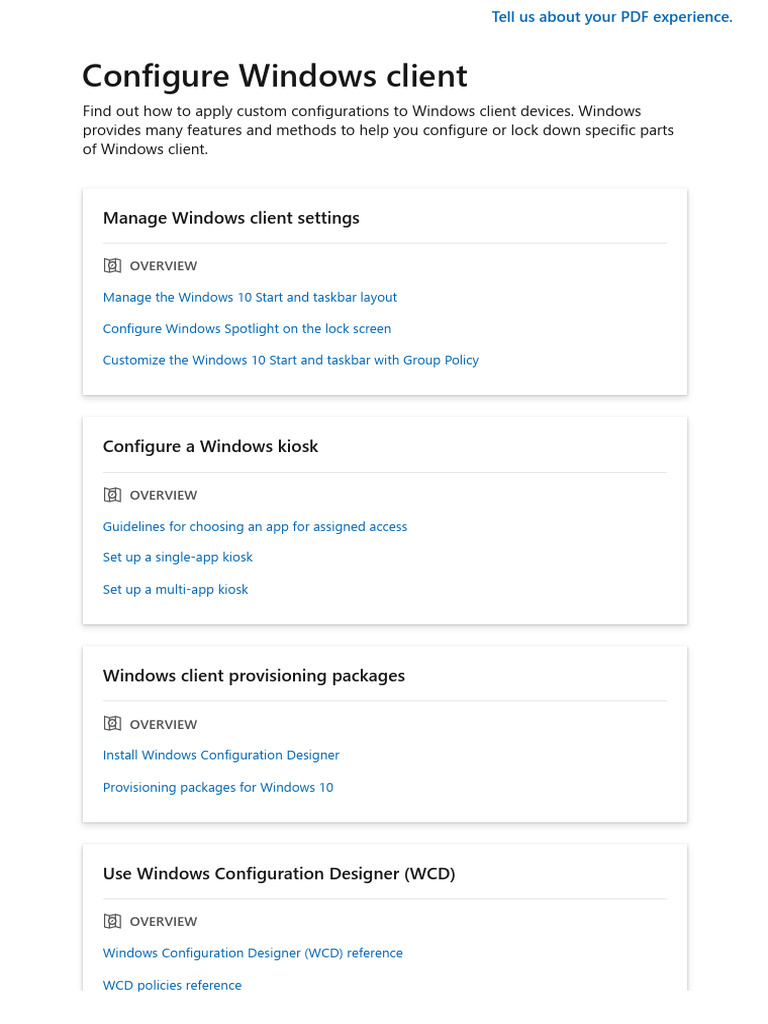Image resolution: width=768 pixels, height=1024 pixels.
Task: Click the Configure a Windows kiosk heading
Action: (210, 446)
